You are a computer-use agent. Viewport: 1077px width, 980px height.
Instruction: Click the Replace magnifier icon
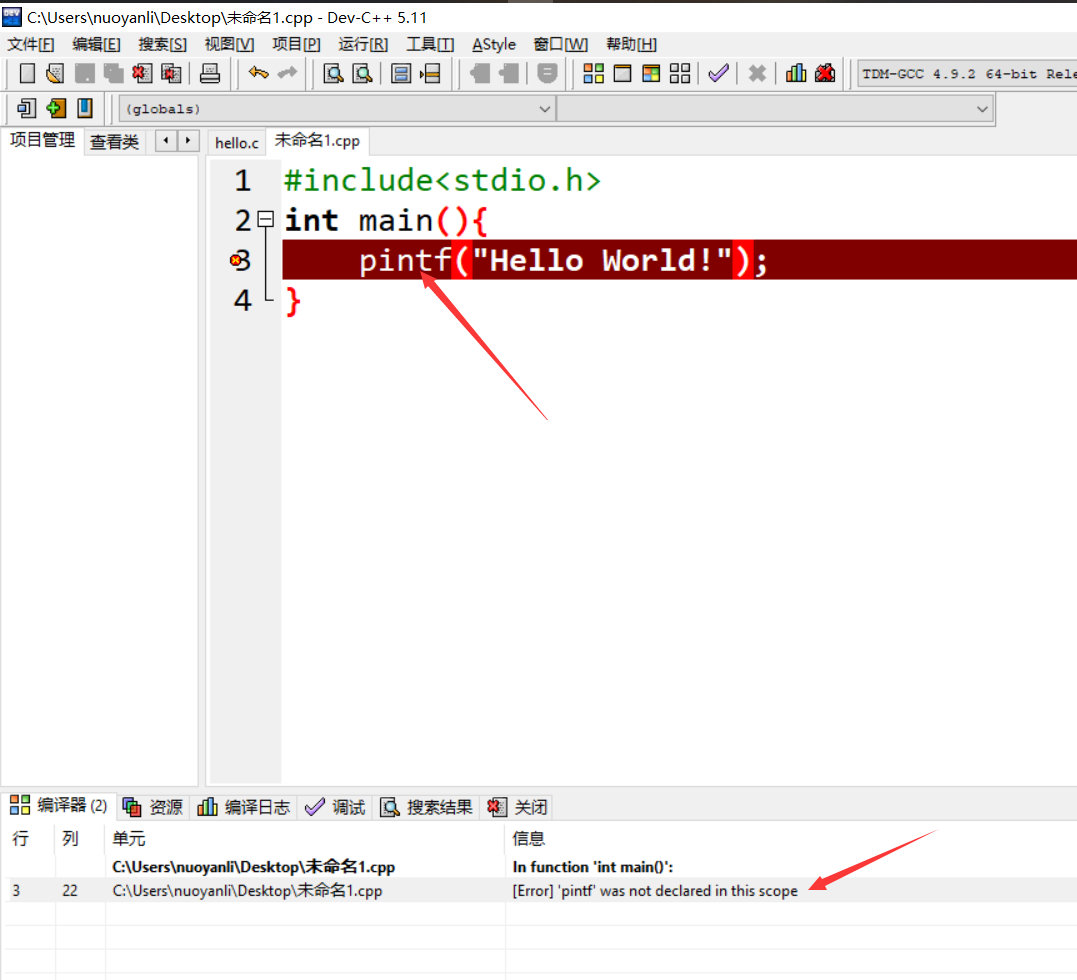point(362,73)
